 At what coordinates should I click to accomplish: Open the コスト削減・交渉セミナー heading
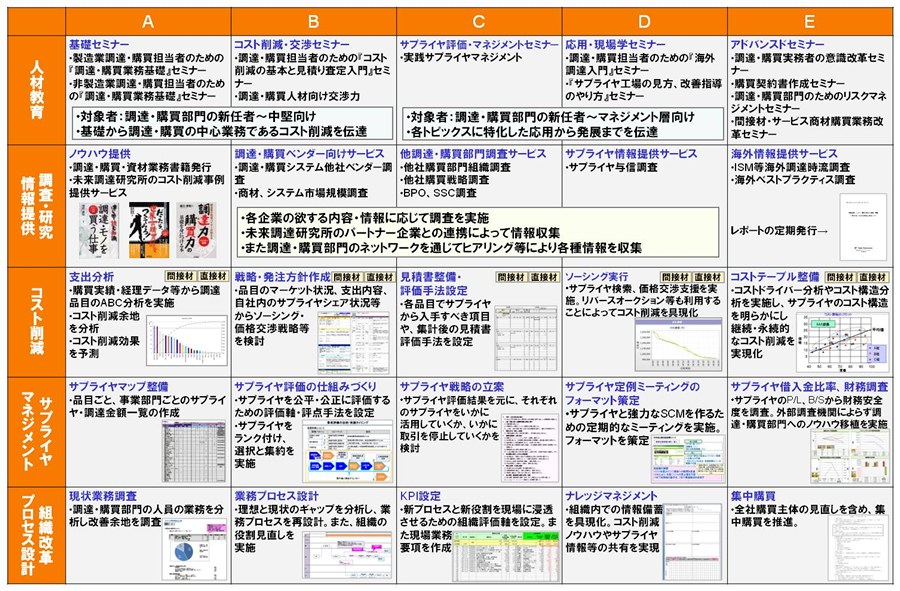[x=292, y=44]
